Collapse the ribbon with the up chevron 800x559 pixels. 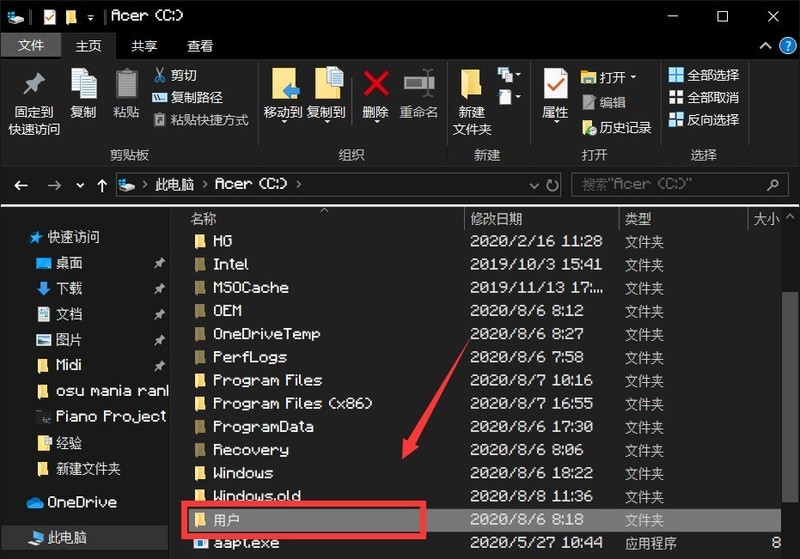765,46
